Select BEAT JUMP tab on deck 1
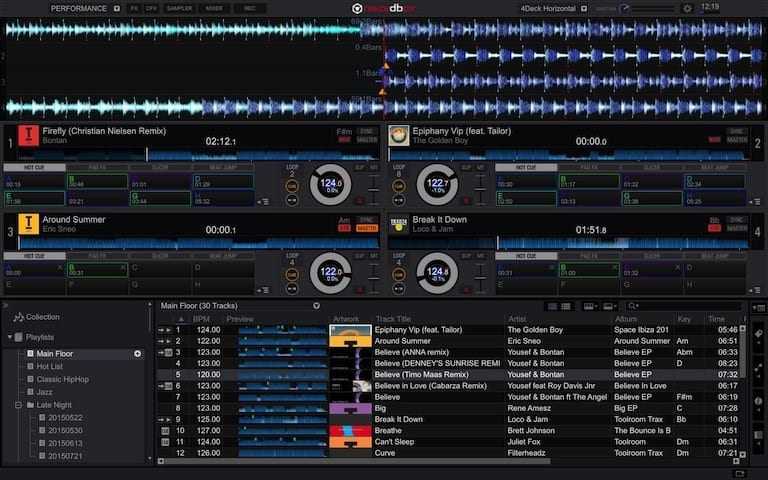The image size is (768, 480). click(x=223, y=168)
